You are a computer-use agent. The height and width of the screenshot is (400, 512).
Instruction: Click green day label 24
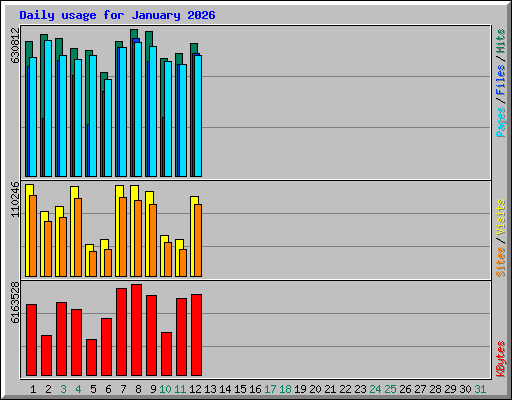[x=375, y=389]
